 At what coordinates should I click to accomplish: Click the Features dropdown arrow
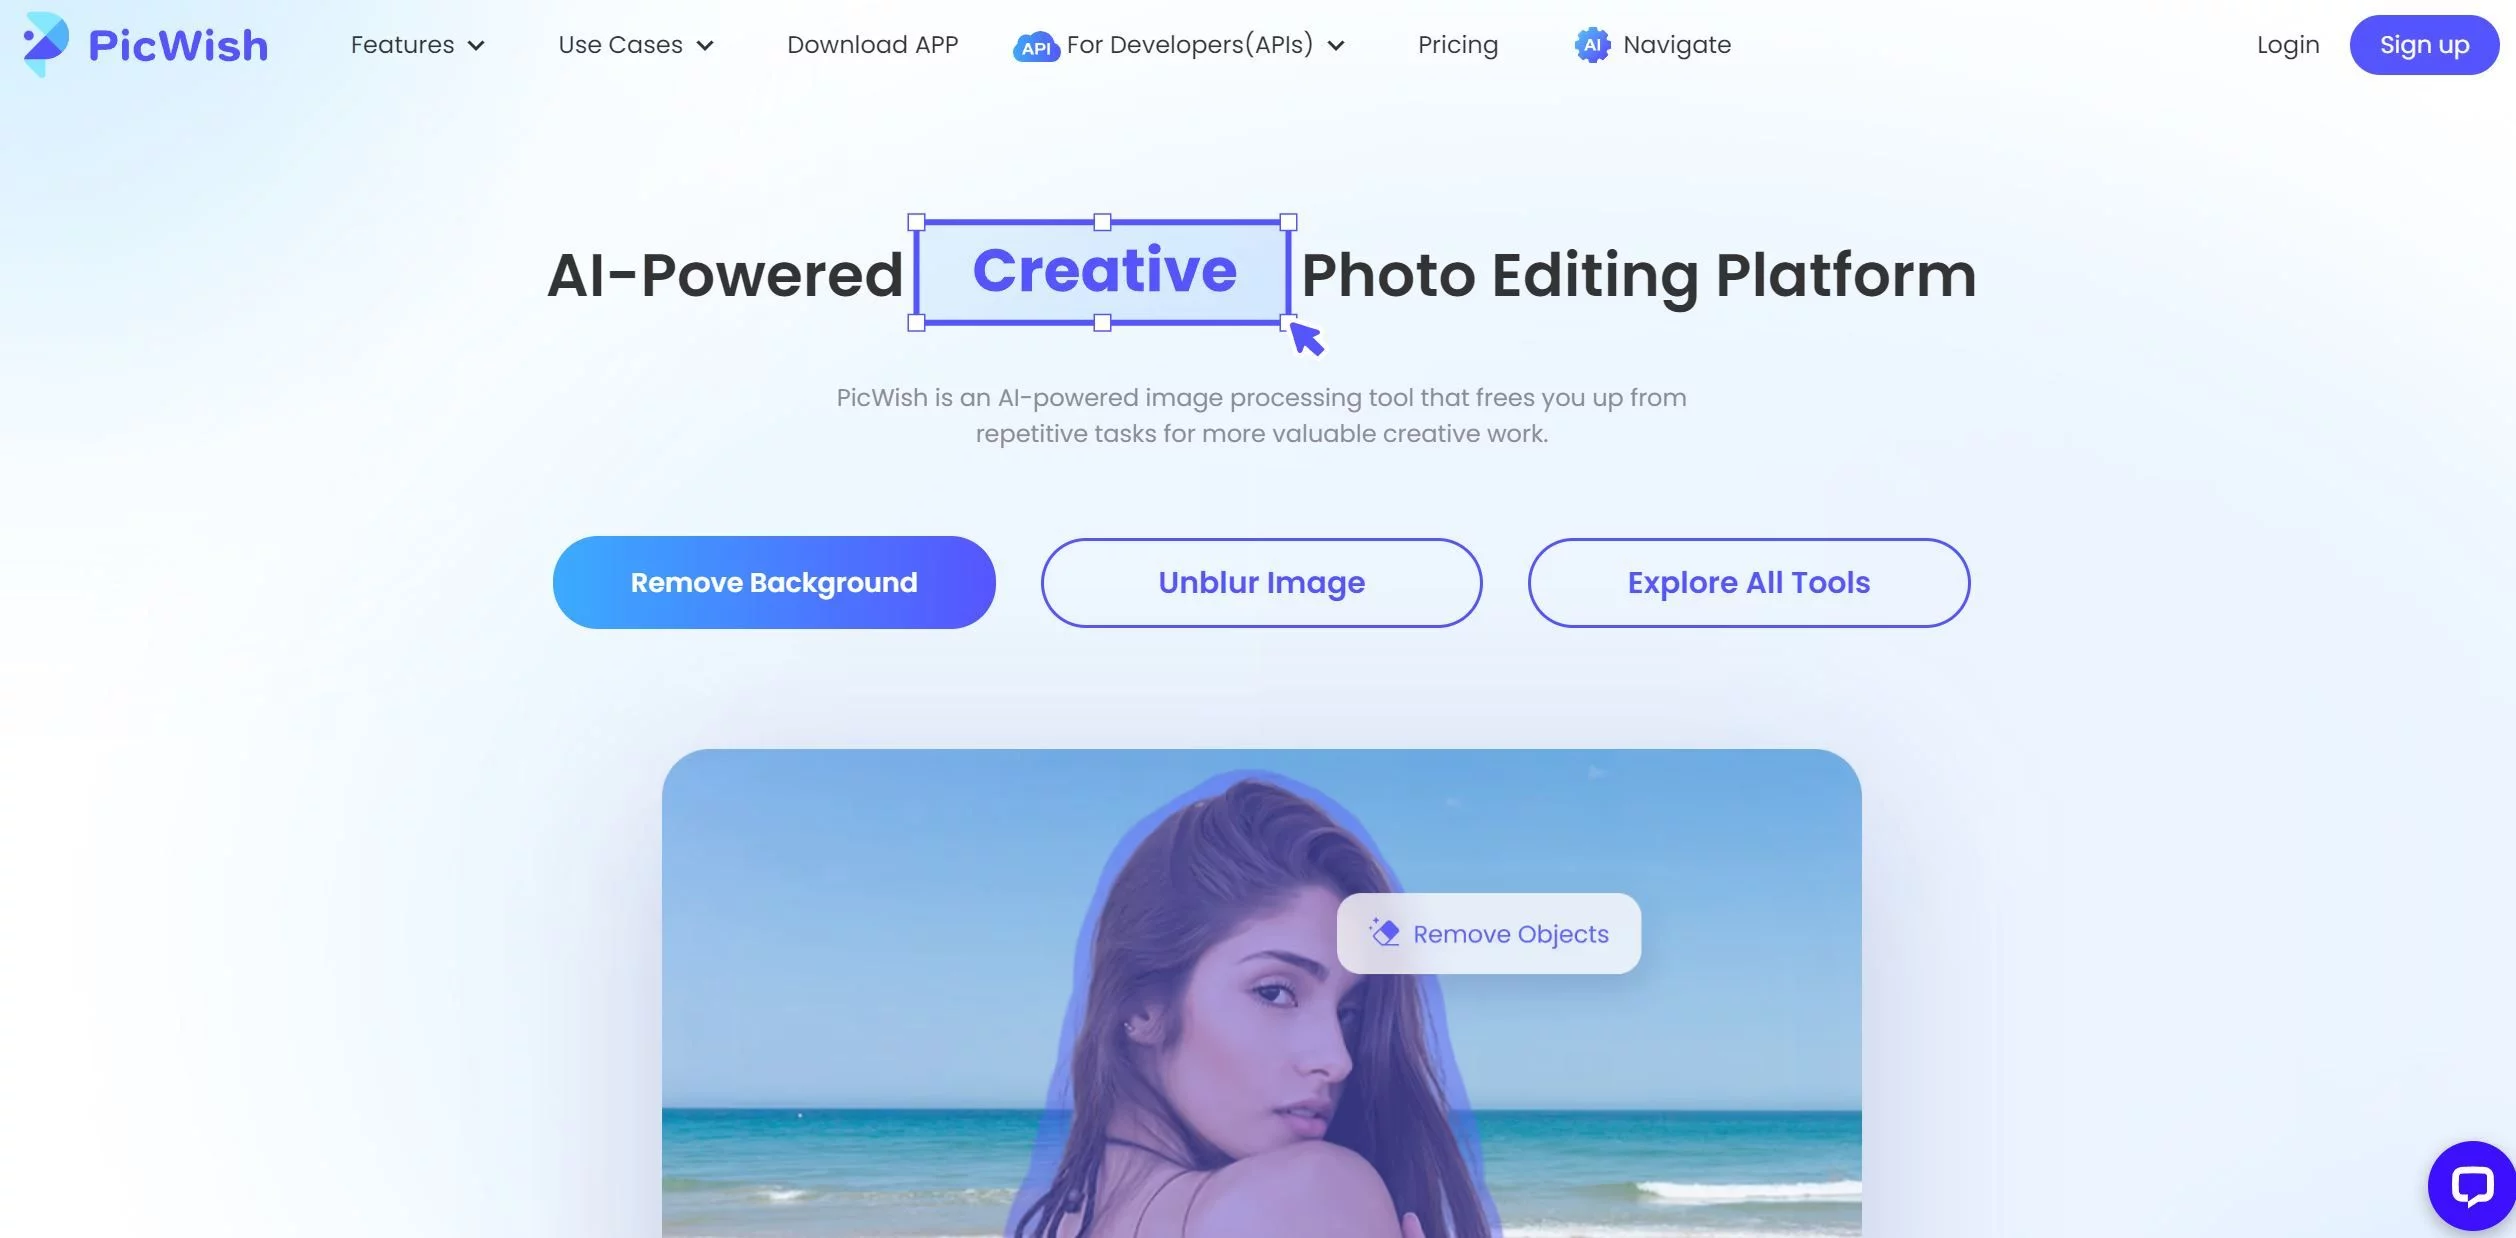click(478, 45)
